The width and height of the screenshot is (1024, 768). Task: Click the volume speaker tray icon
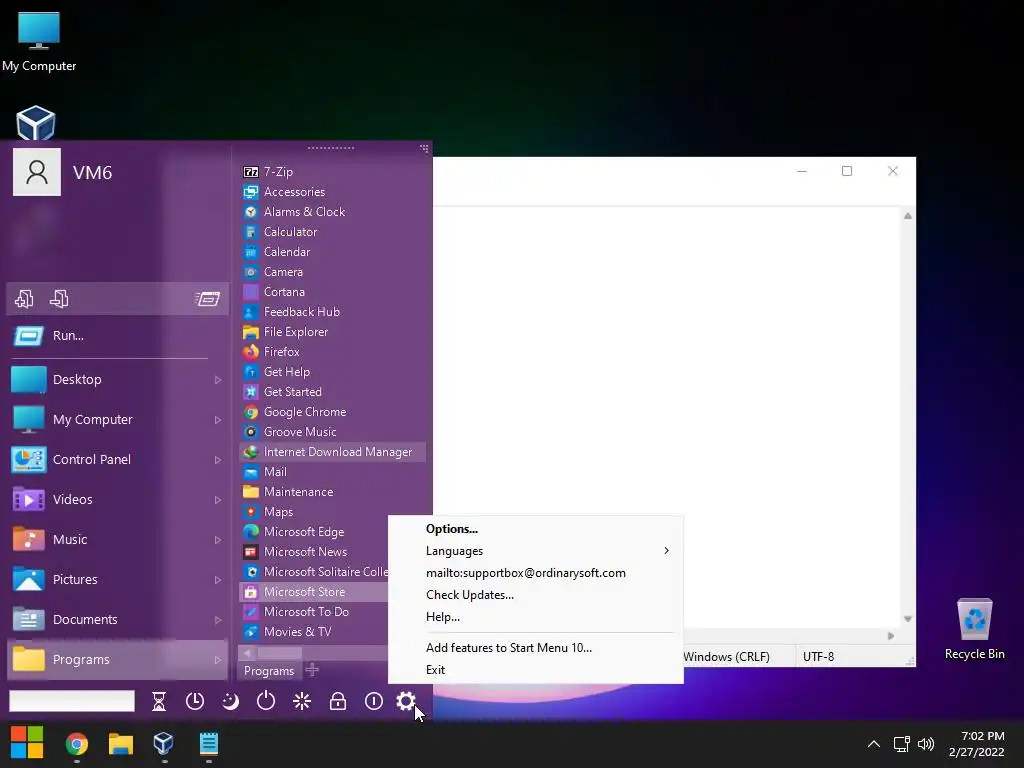926,744
